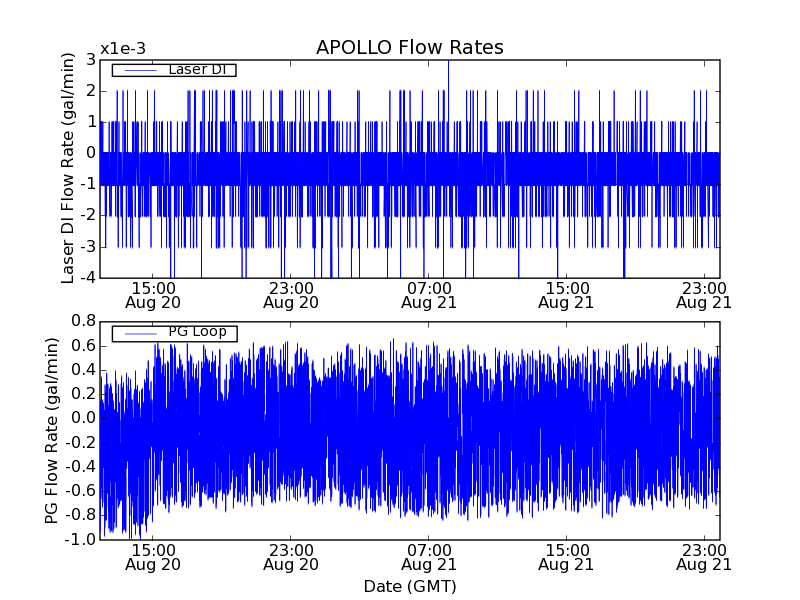Select the "Date (GMT)" x-axis label

(409, 586)
